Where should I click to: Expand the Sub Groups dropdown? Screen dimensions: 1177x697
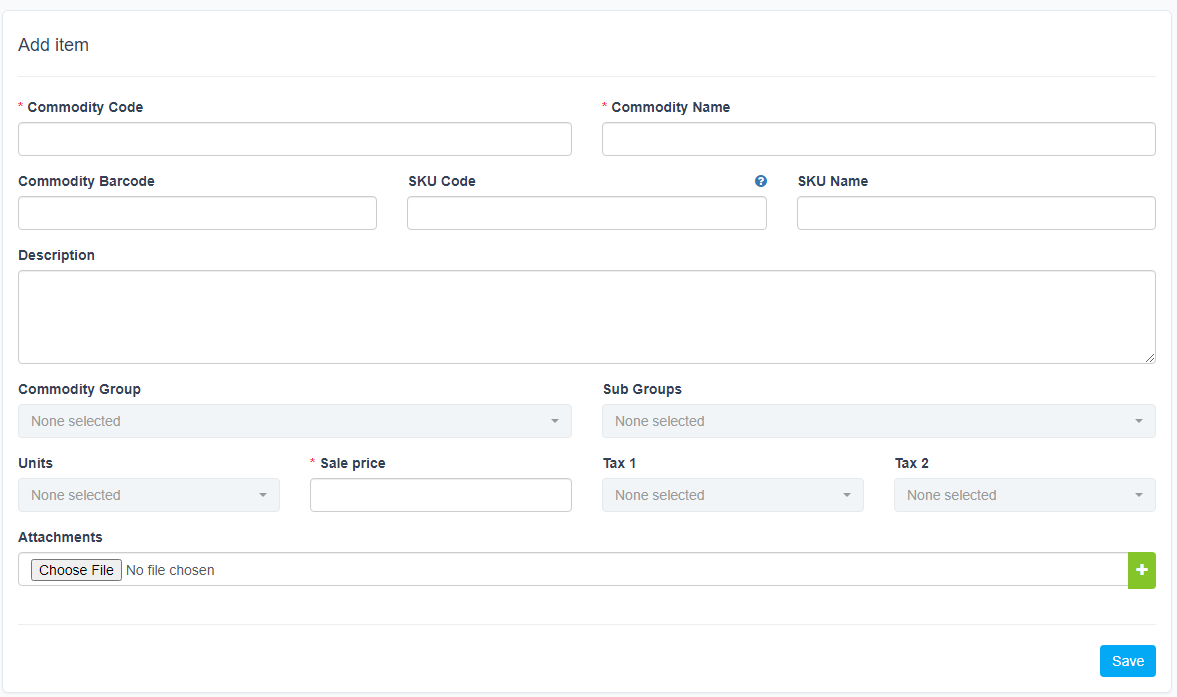(878, 421)
